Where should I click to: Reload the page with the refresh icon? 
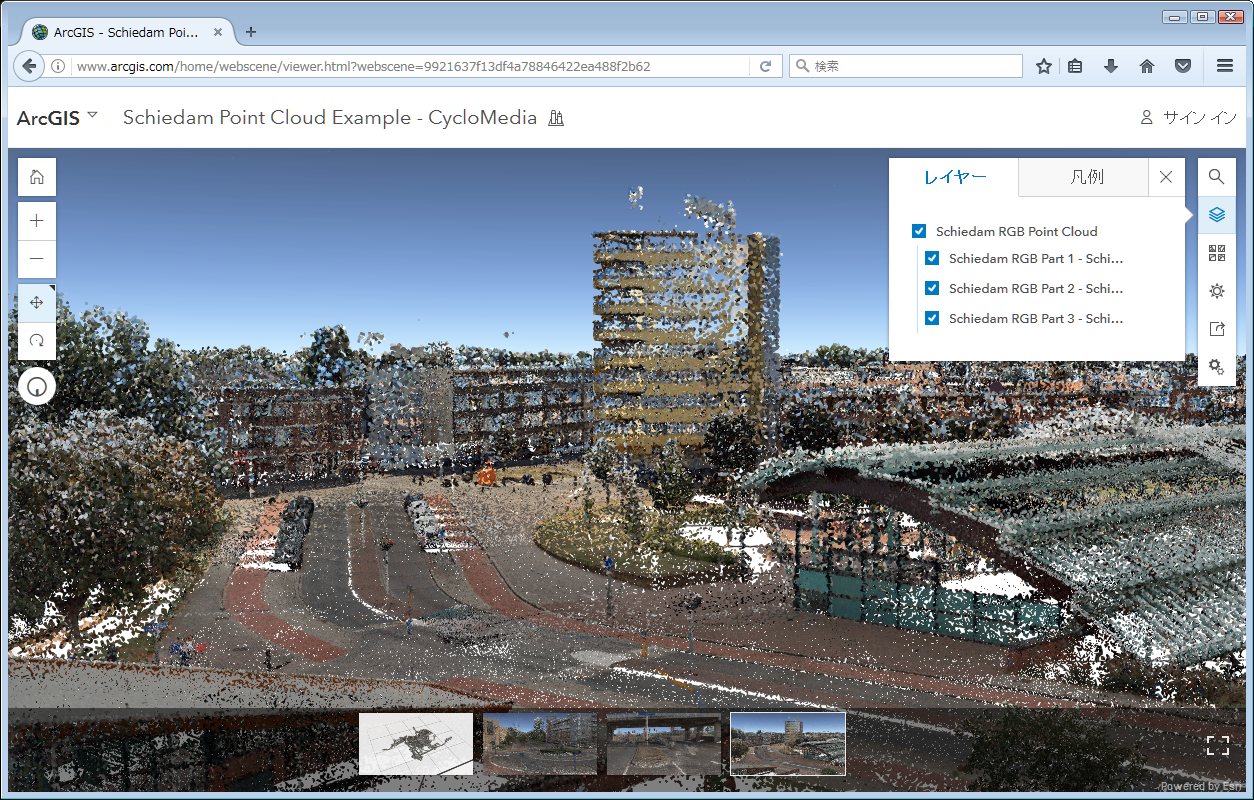click(765, 66)
